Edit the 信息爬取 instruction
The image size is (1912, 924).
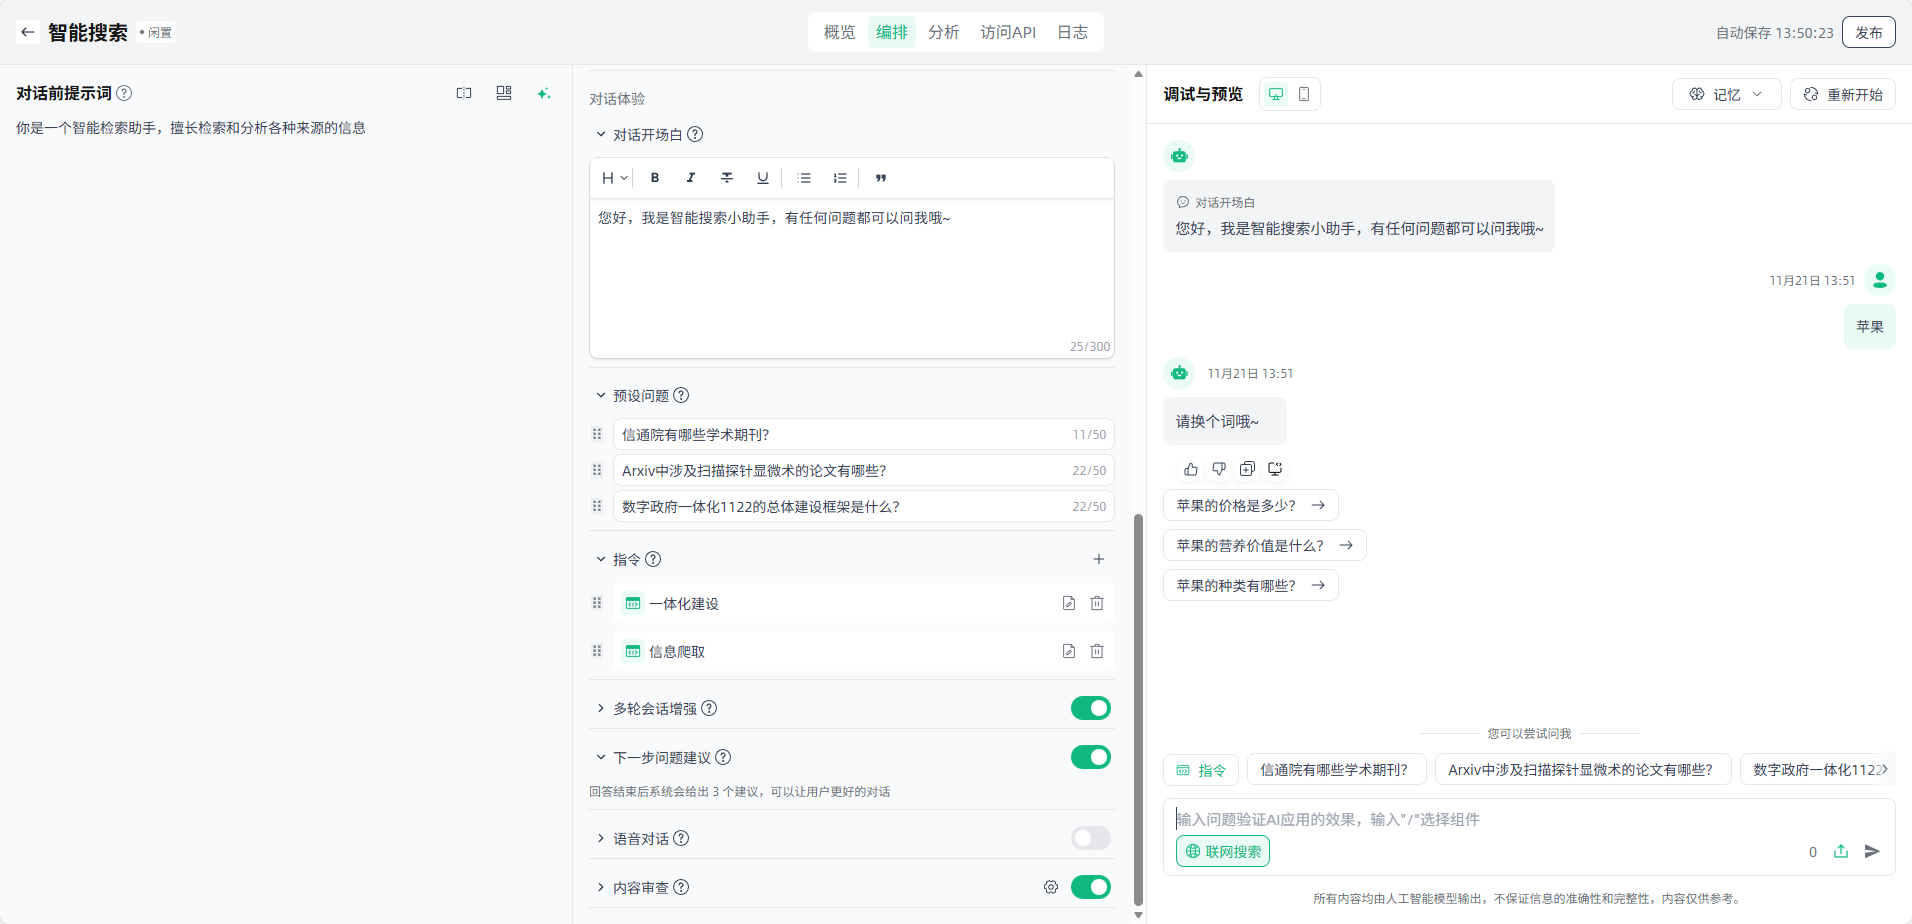[1069, 651]
